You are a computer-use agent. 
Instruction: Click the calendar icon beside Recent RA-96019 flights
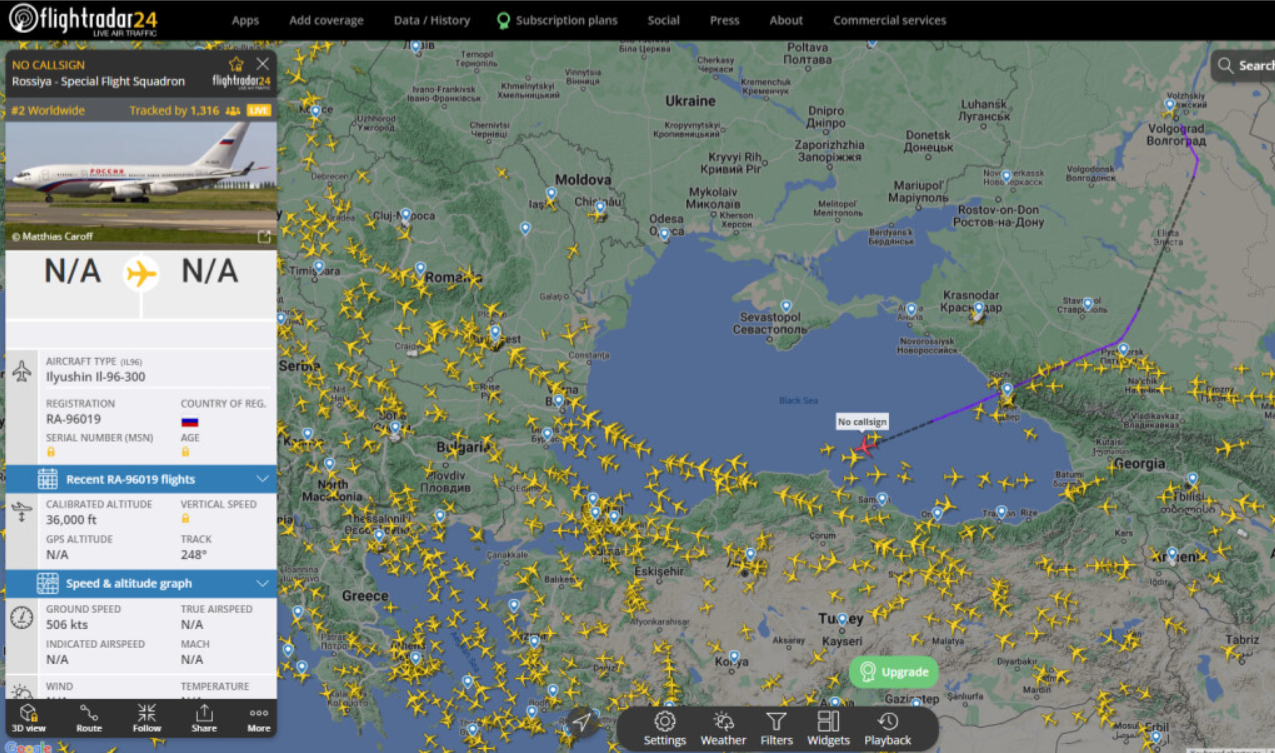pyautogui.click(x=47, y=479)
